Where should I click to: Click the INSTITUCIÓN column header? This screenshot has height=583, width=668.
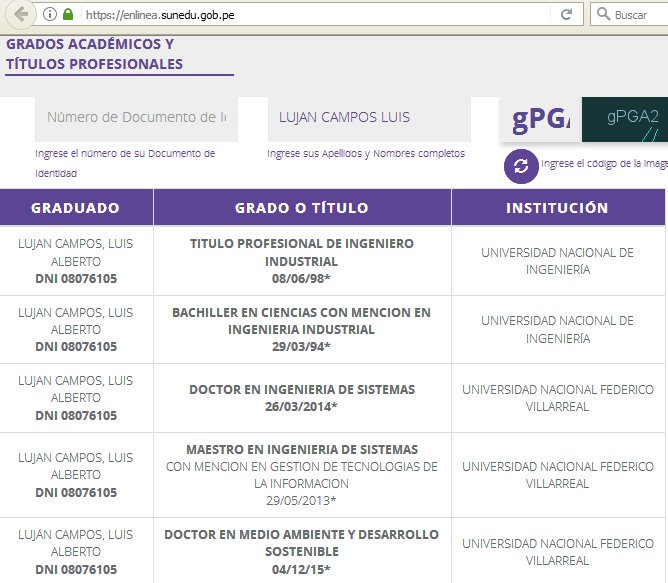[558, 208]
